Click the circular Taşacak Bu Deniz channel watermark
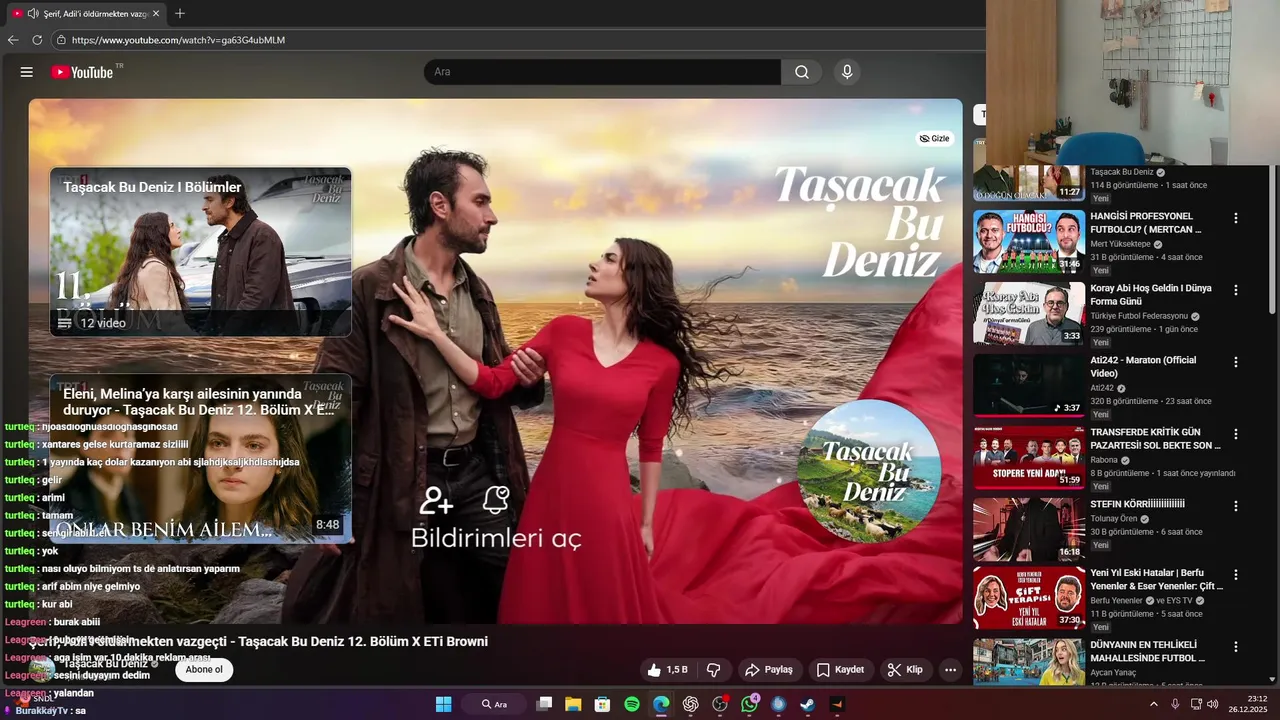The height and width of the screenshot is (720, 1280). [868, 470]
